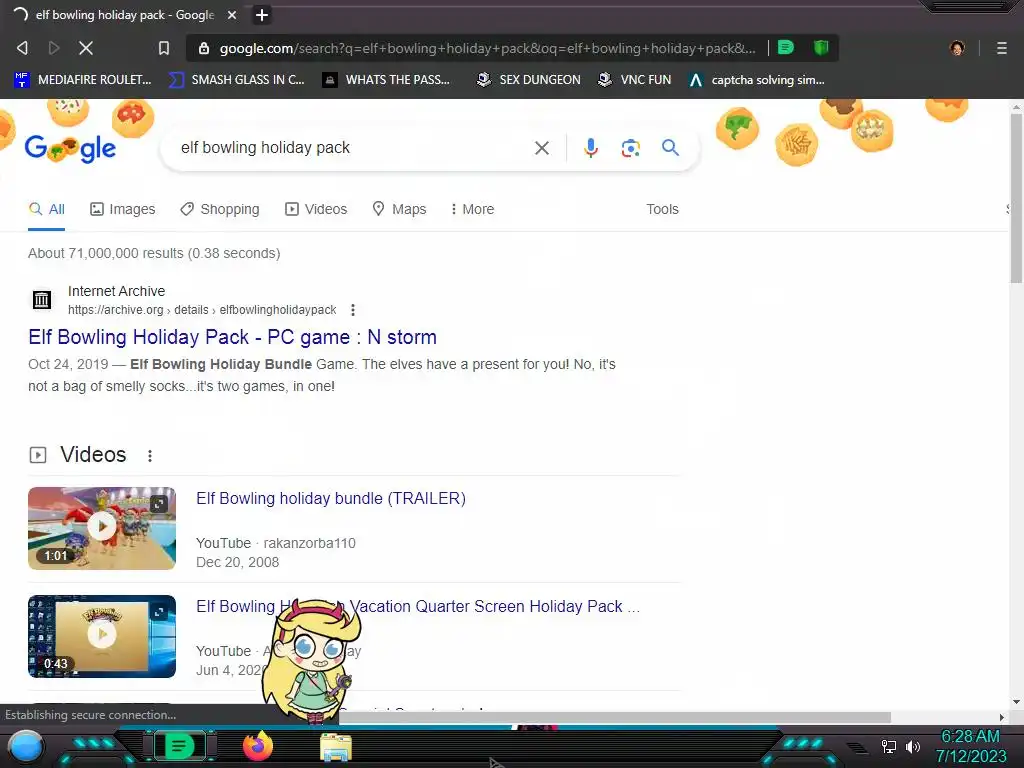
Task: Play the 0:43 video thumbnail
Action: tap(102, 636)
